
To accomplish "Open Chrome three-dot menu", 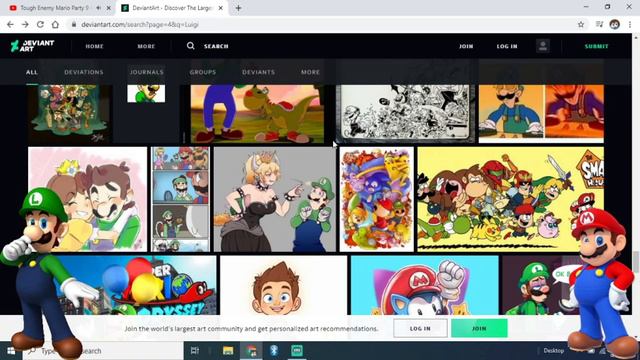I will (630, 24).
